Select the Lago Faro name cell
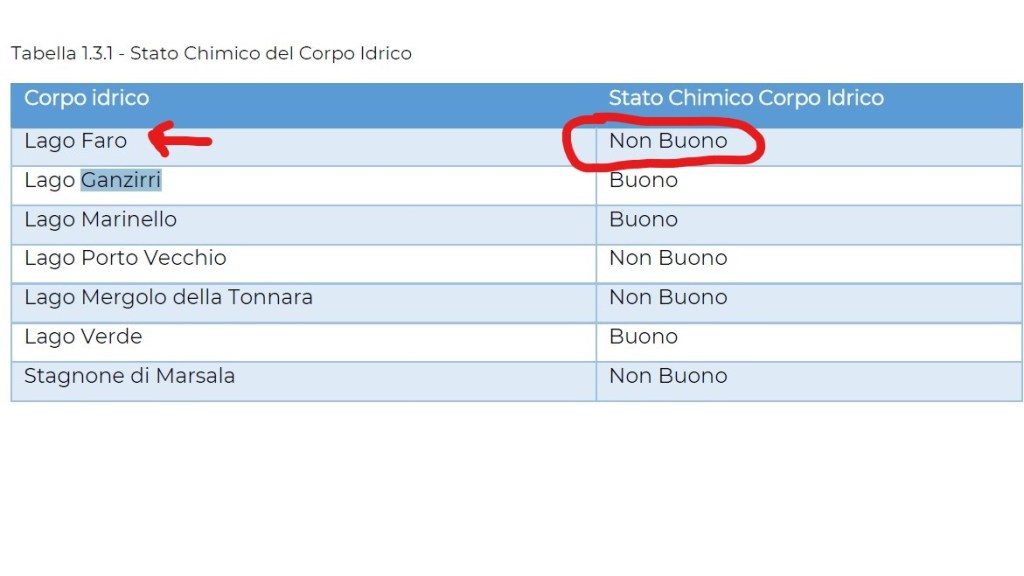 point(76,141)
